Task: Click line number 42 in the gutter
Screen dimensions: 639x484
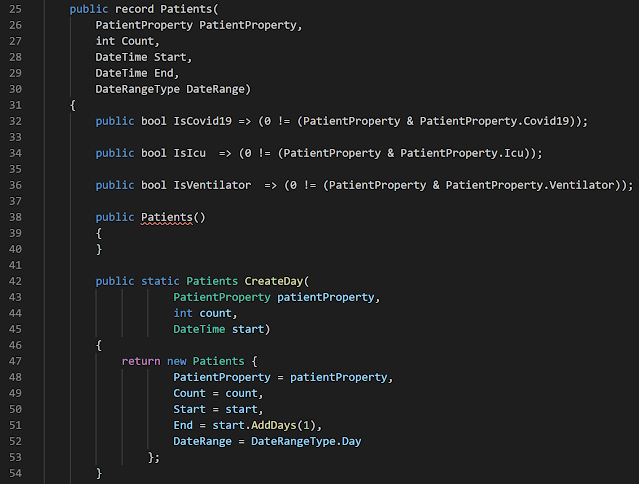Action: coord(15,281)
